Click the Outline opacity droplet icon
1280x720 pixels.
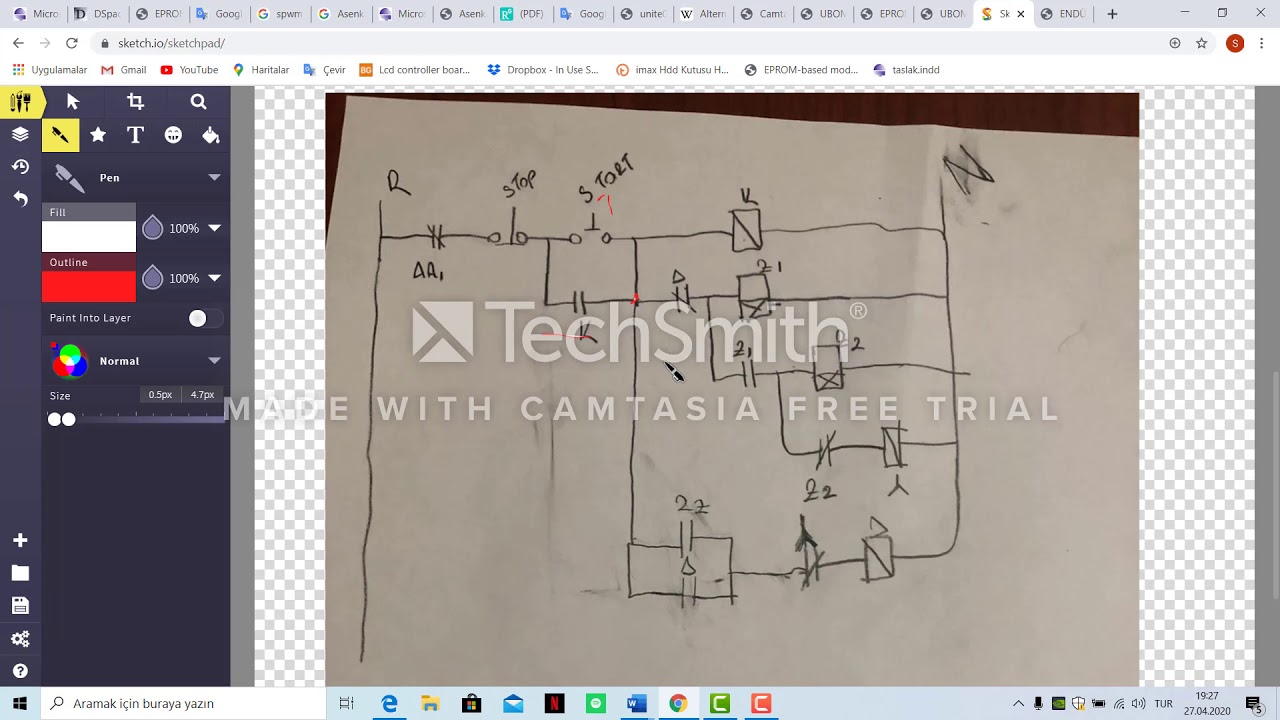point(152,278)
